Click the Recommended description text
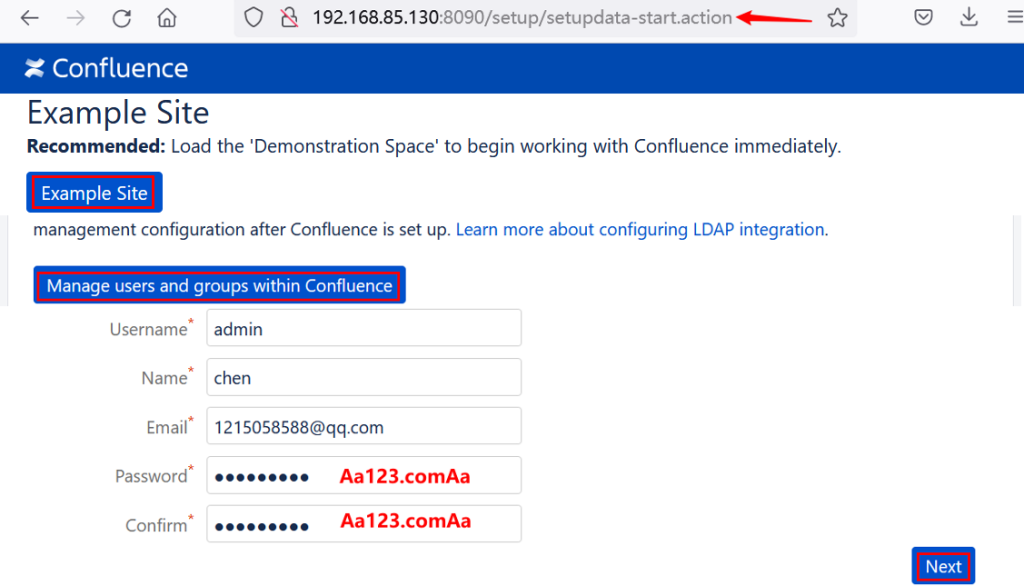The height and width of the screenshot is (586, 1024). click(434, 146)
